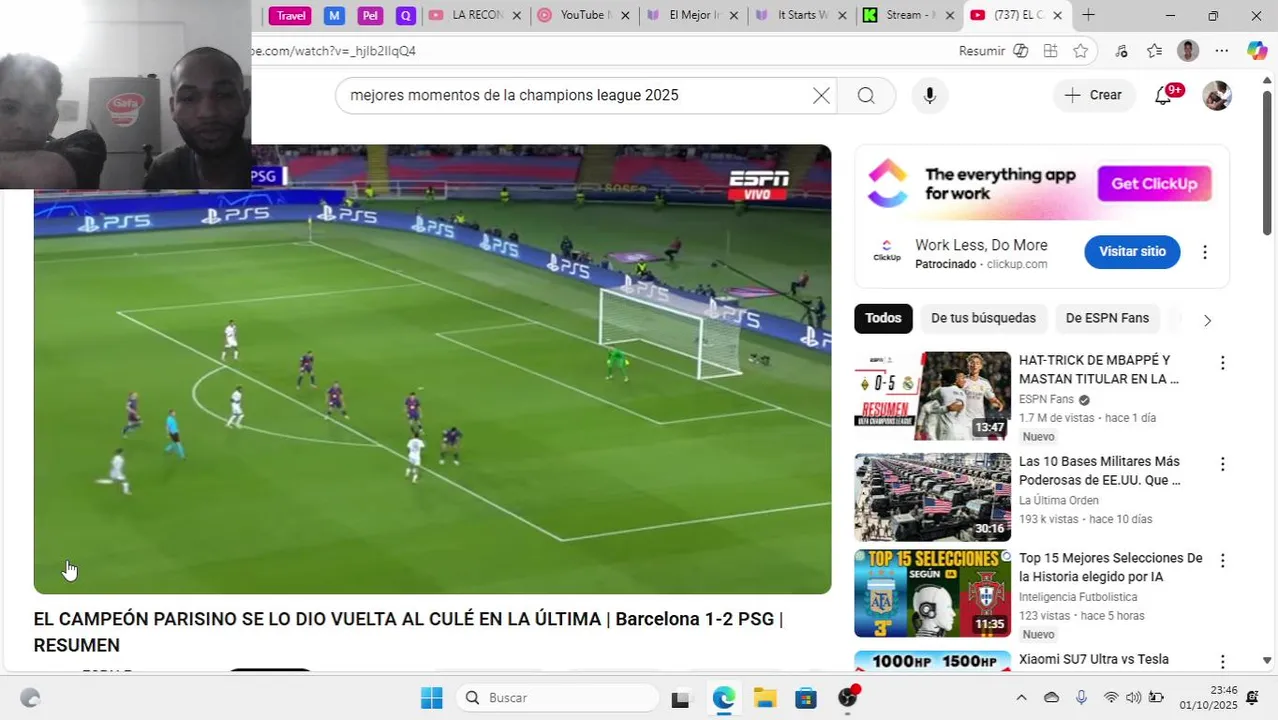The width and height of the screenshot is (1278, 720).
Task: Click the browser address bar URL
Action: [x=333, y=51]
